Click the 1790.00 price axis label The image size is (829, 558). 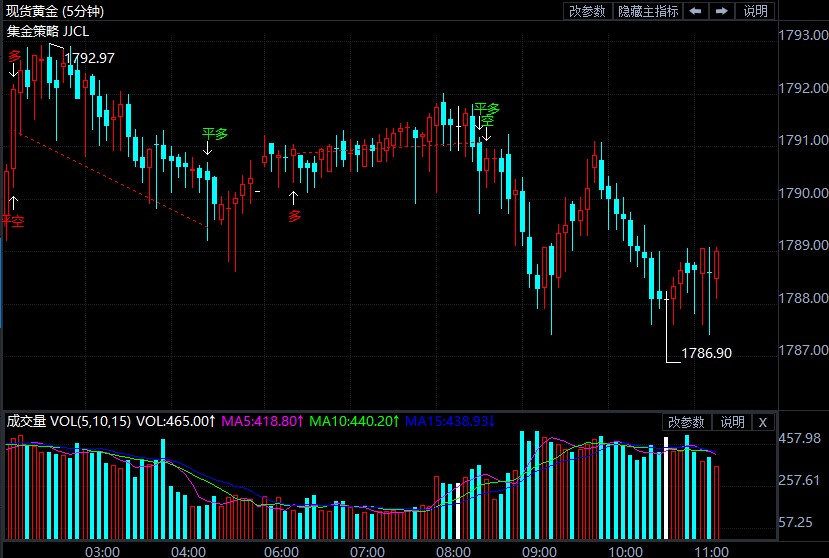(x=803, y=193)
